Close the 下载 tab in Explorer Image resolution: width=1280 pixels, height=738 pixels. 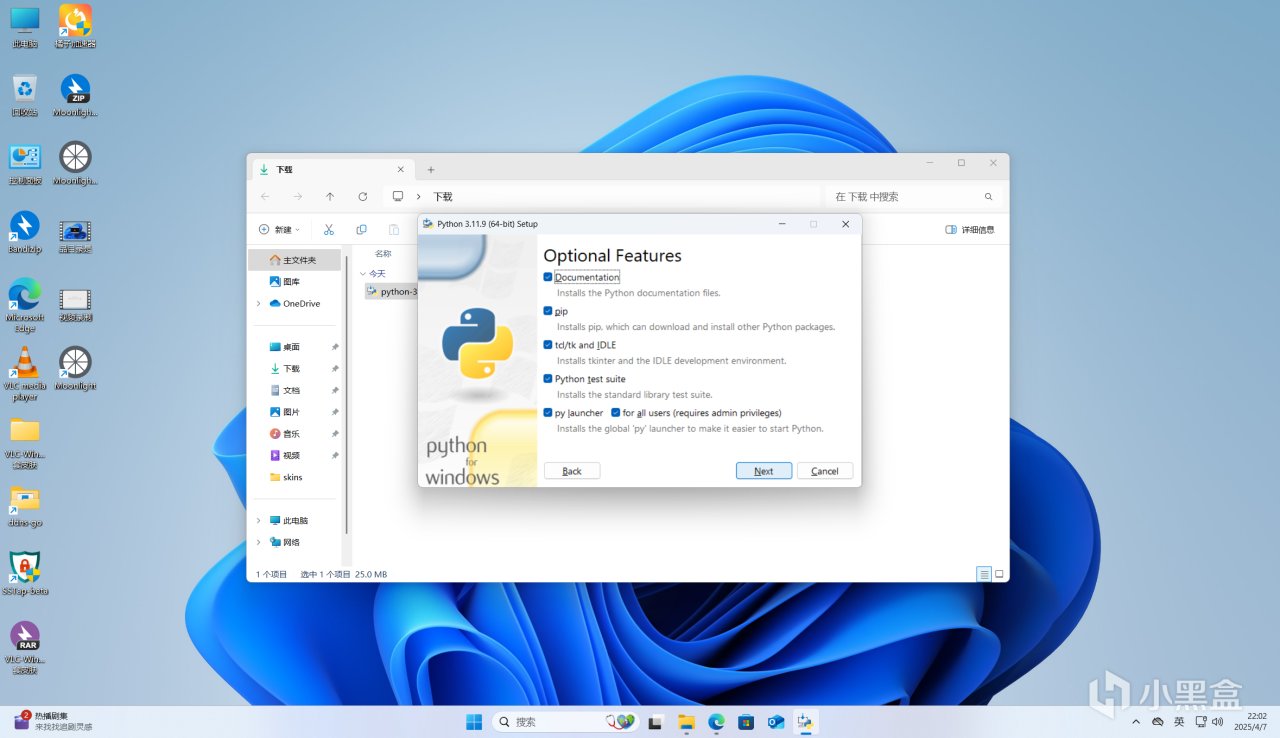(x=401, y=170)
